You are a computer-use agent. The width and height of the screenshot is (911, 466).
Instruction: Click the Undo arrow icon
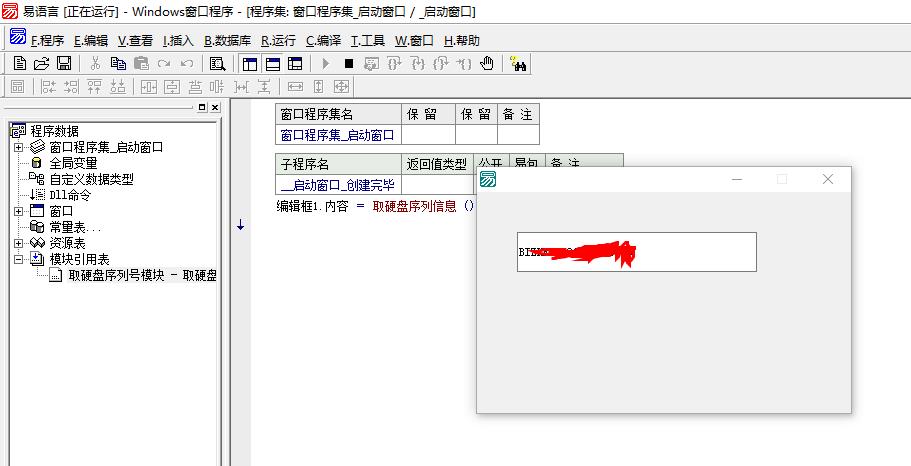click(186, 63)
